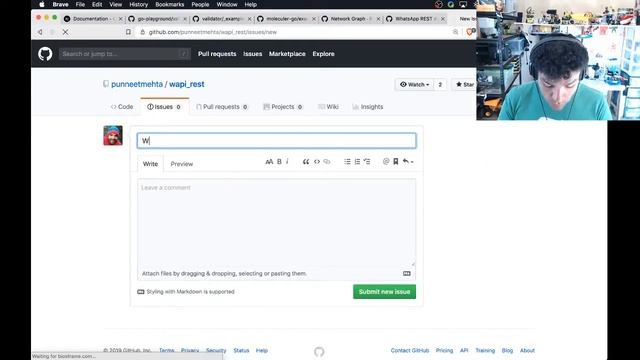Open the People menu
The image size is (640, 360).
point(200,4)
